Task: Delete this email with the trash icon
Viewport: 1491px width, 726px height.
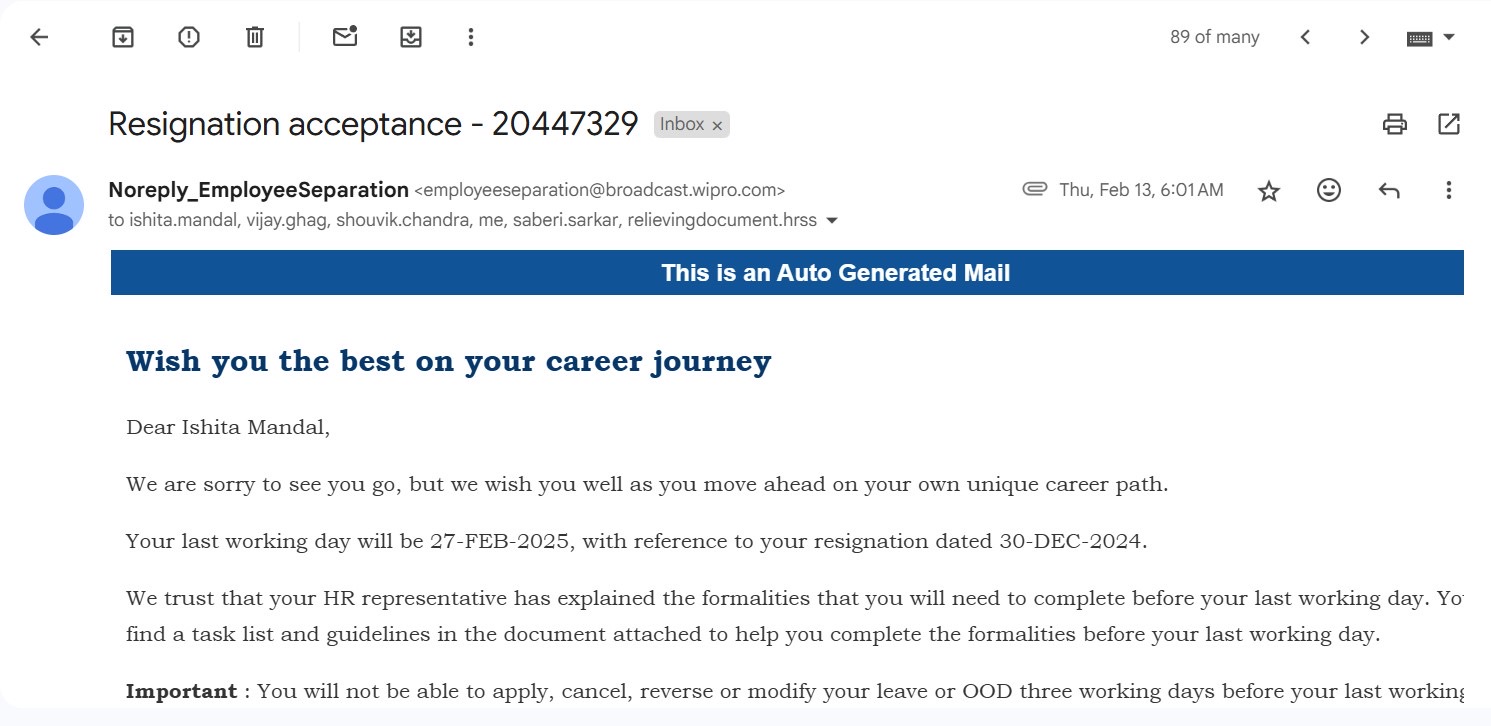Action: [x=255, y=37]
